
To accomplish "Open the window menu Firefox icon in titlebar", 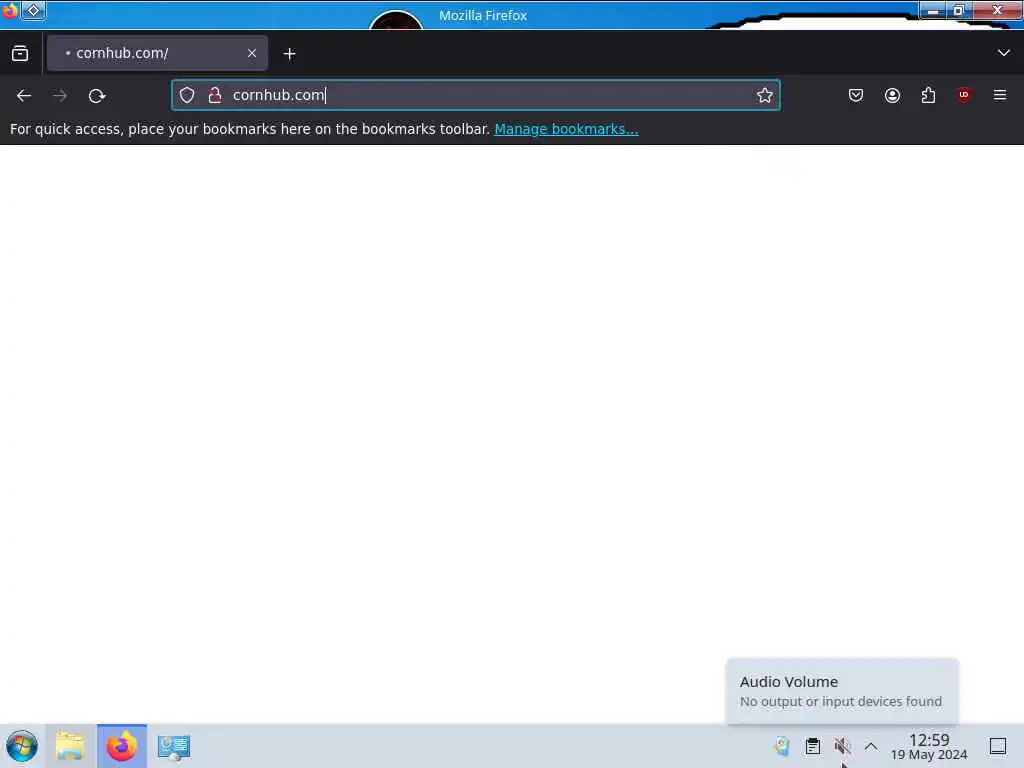I will pos(10,10).
